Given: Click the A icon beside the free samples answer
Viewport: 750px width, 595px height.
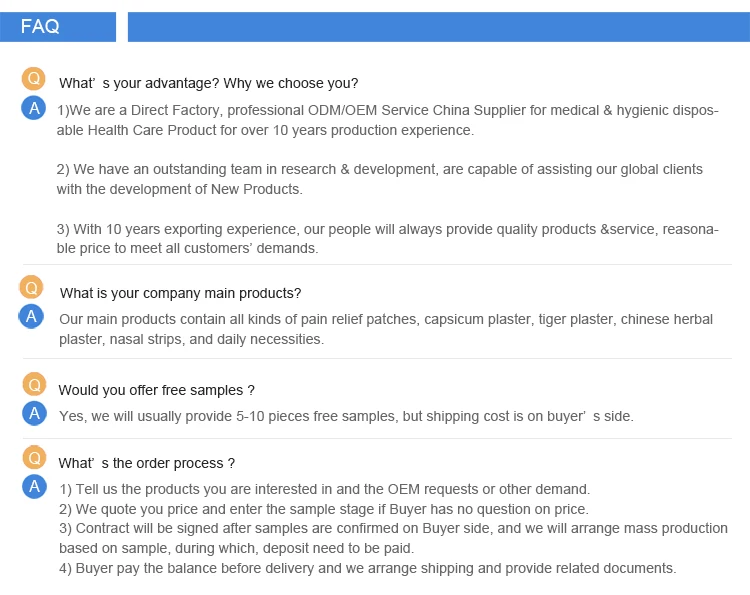Looking at the screenshot, I should [34, 413].
